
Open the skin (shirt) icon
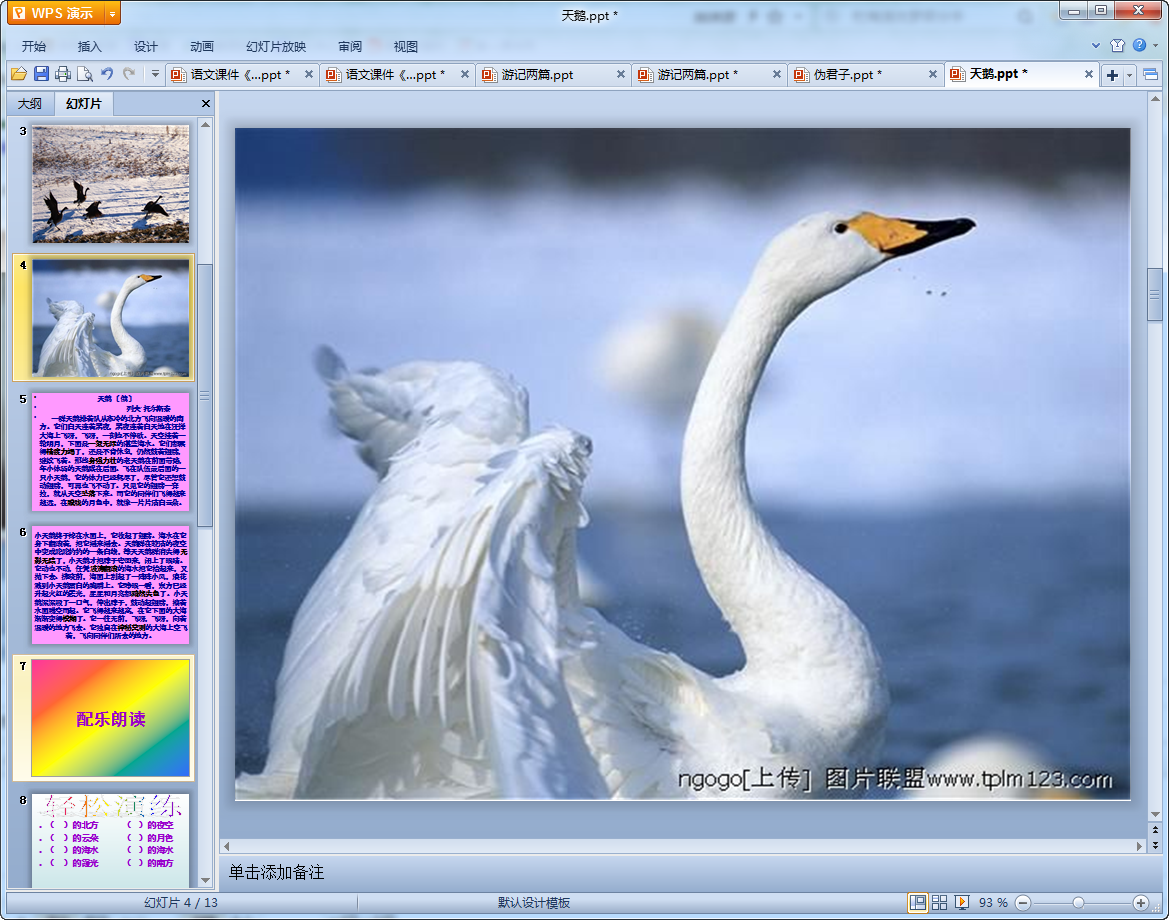point(1118,45)
